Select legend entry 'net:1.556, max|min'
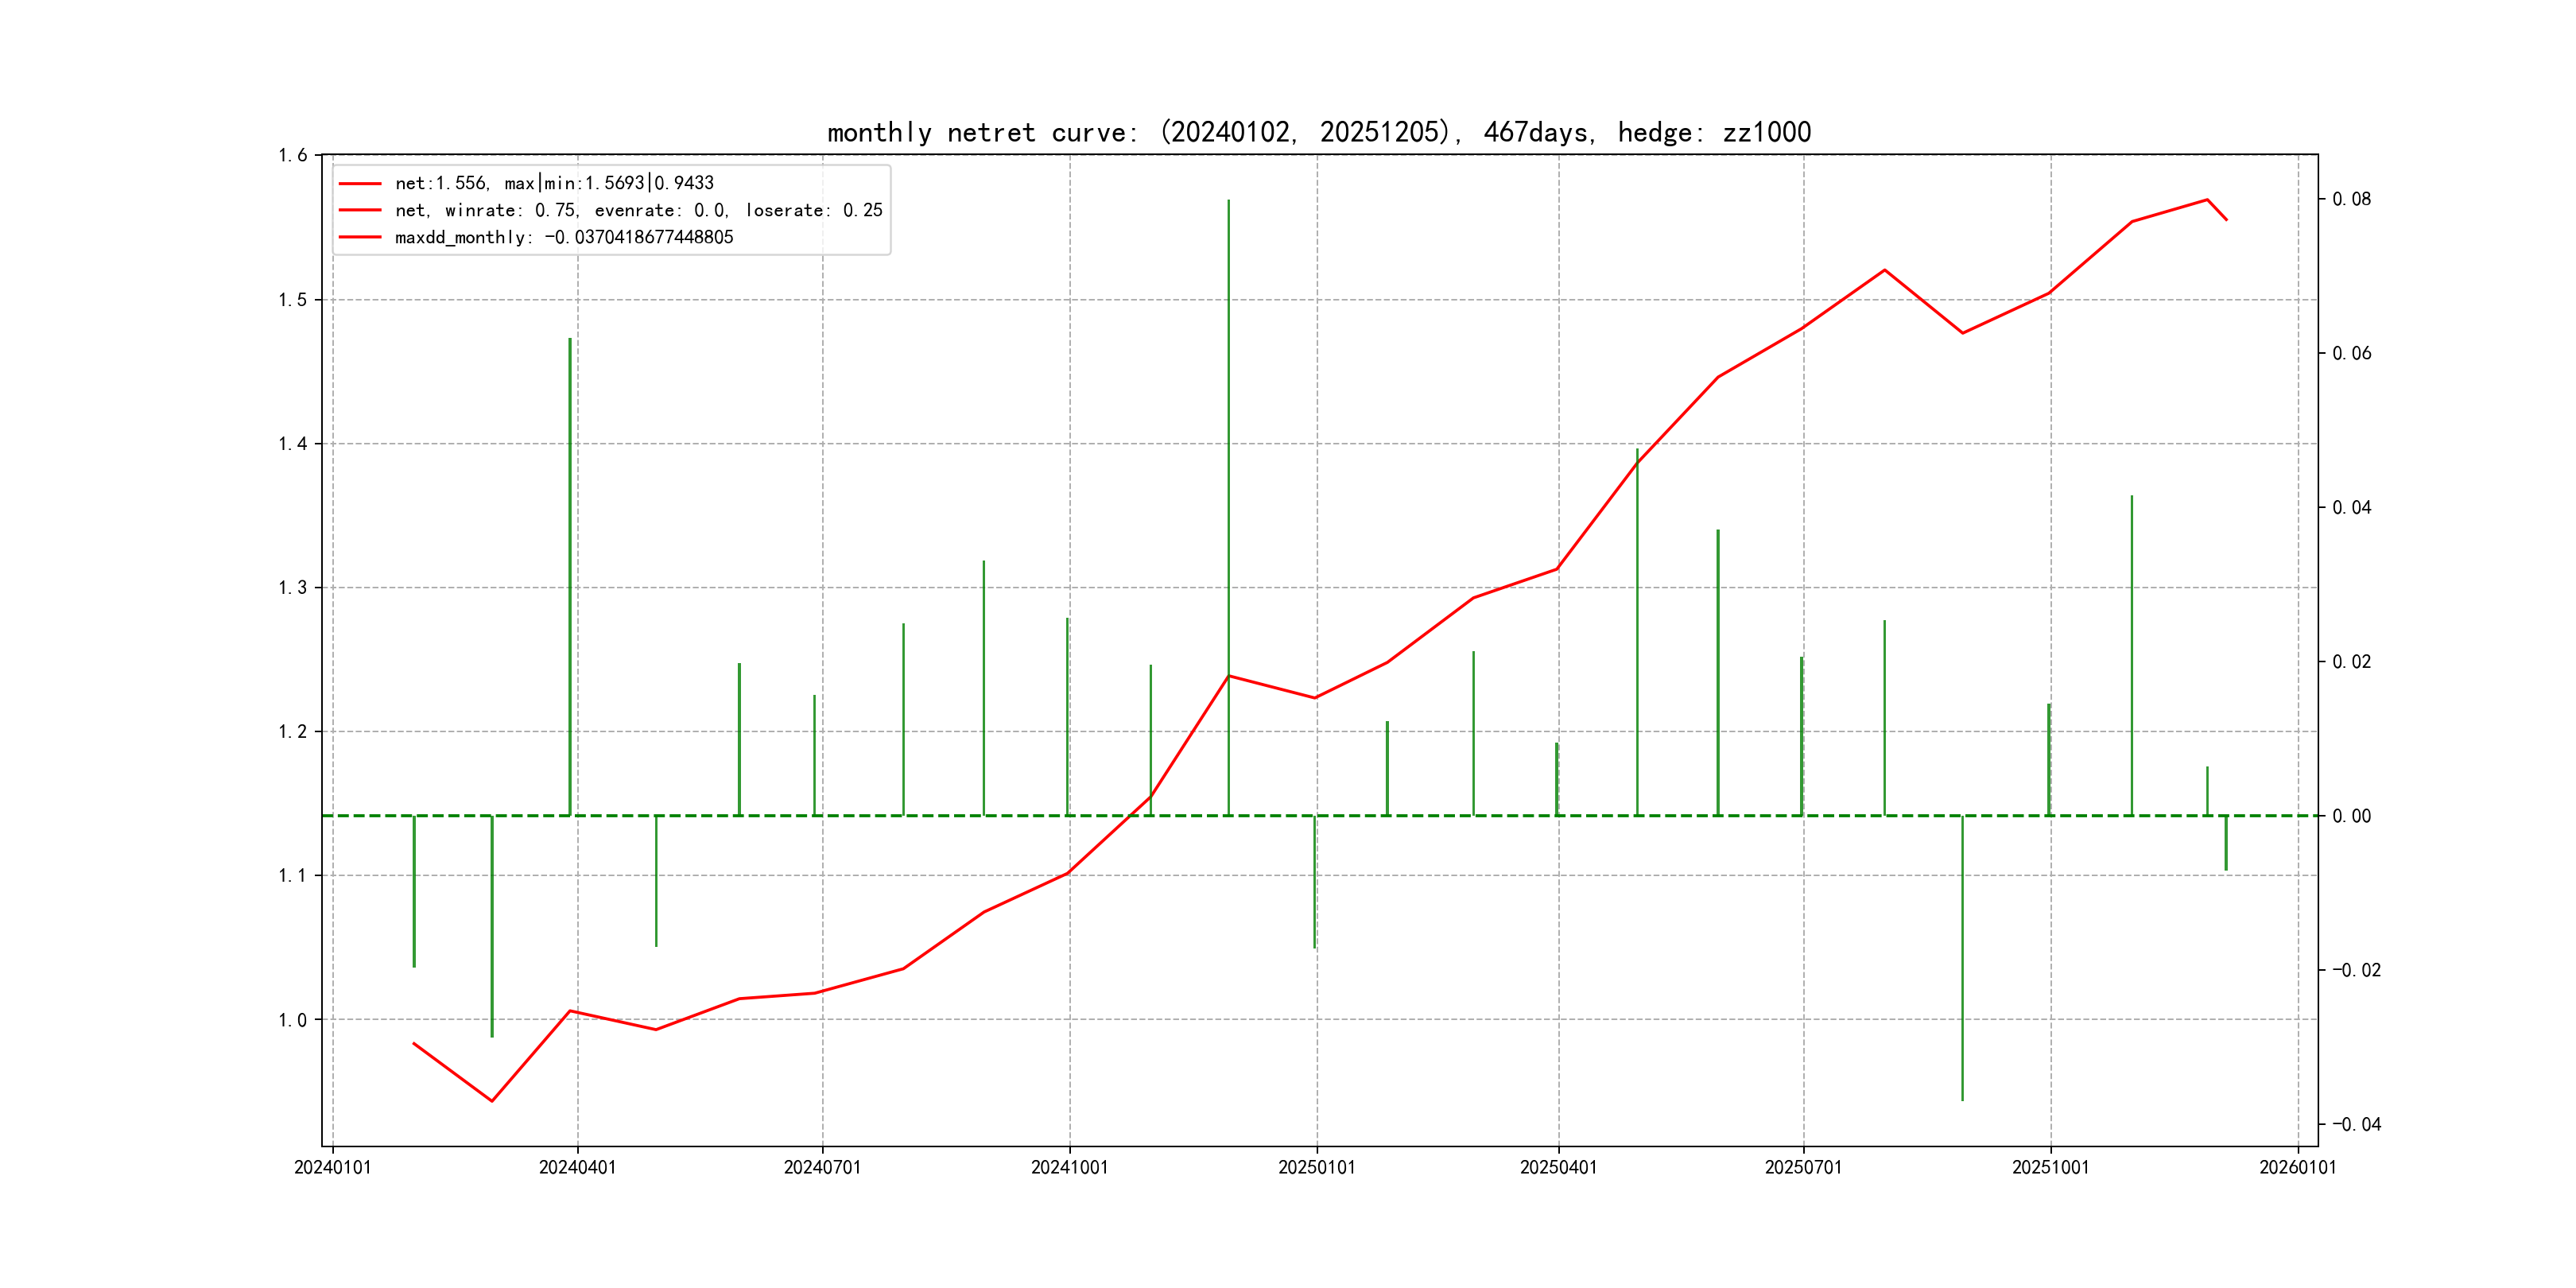 click(554, 183)
